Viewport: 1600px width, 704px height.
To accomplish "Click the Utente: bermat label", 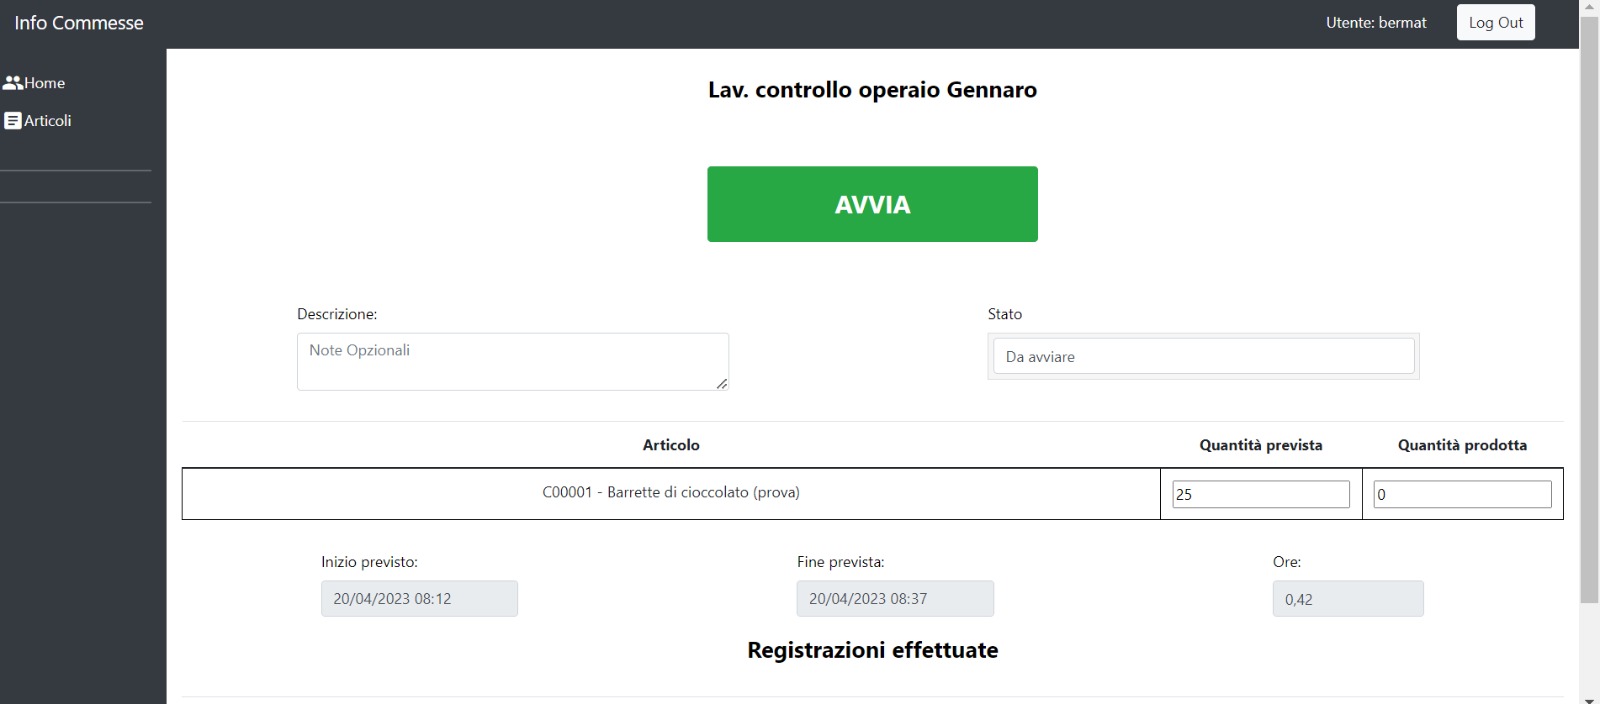I will click(1376, 23).
